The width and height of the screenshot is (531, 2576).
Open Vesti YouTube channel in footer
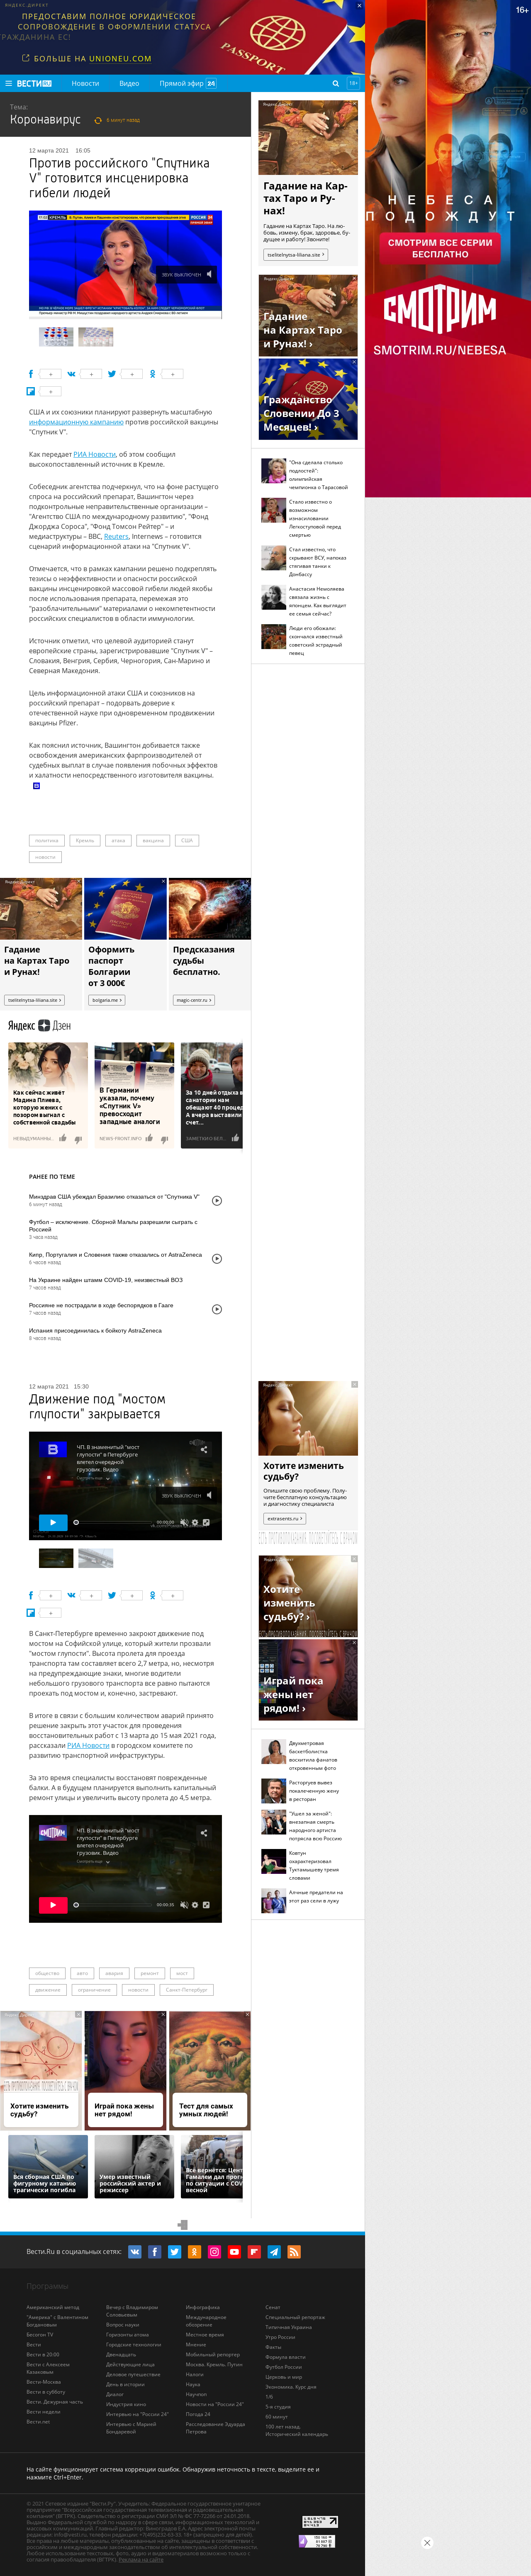(234, 2251)
